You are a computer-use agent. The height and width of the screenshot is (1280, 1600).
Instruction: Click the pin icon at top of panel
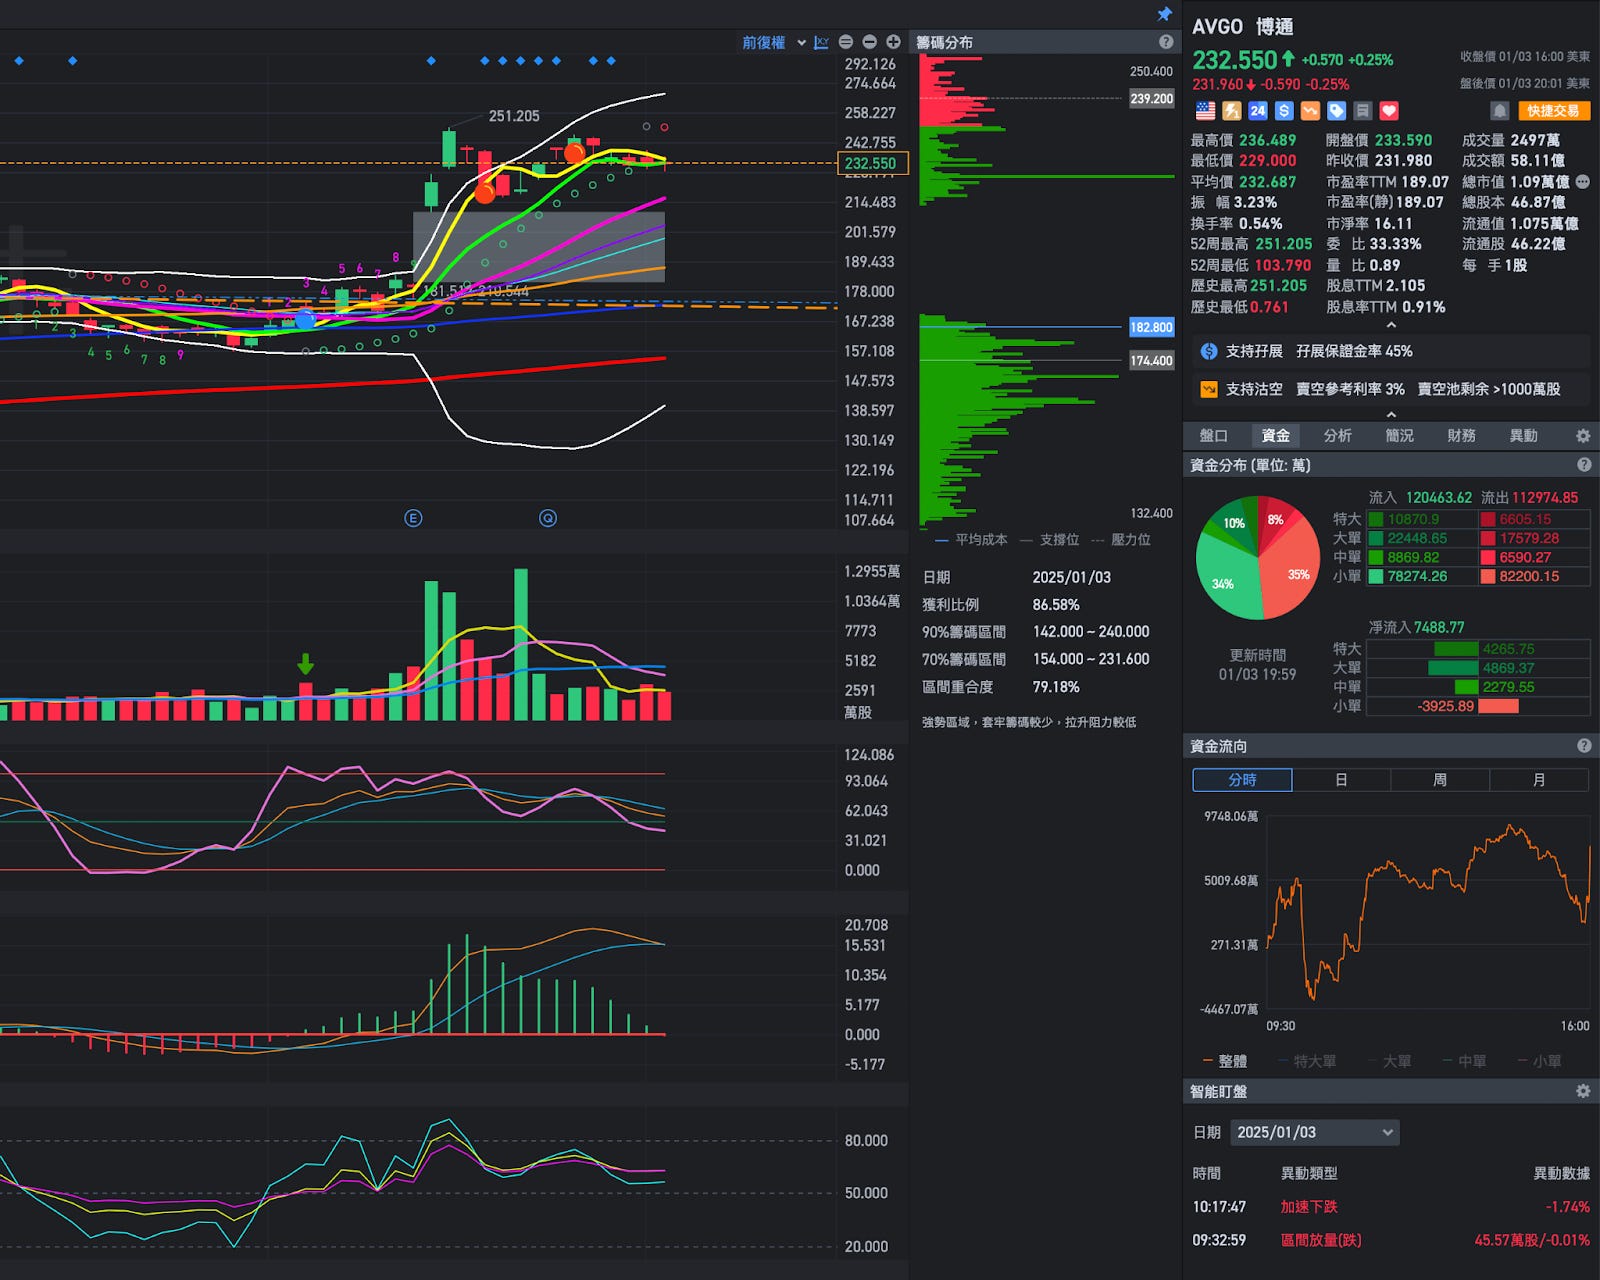click(x=1164, y=14)
